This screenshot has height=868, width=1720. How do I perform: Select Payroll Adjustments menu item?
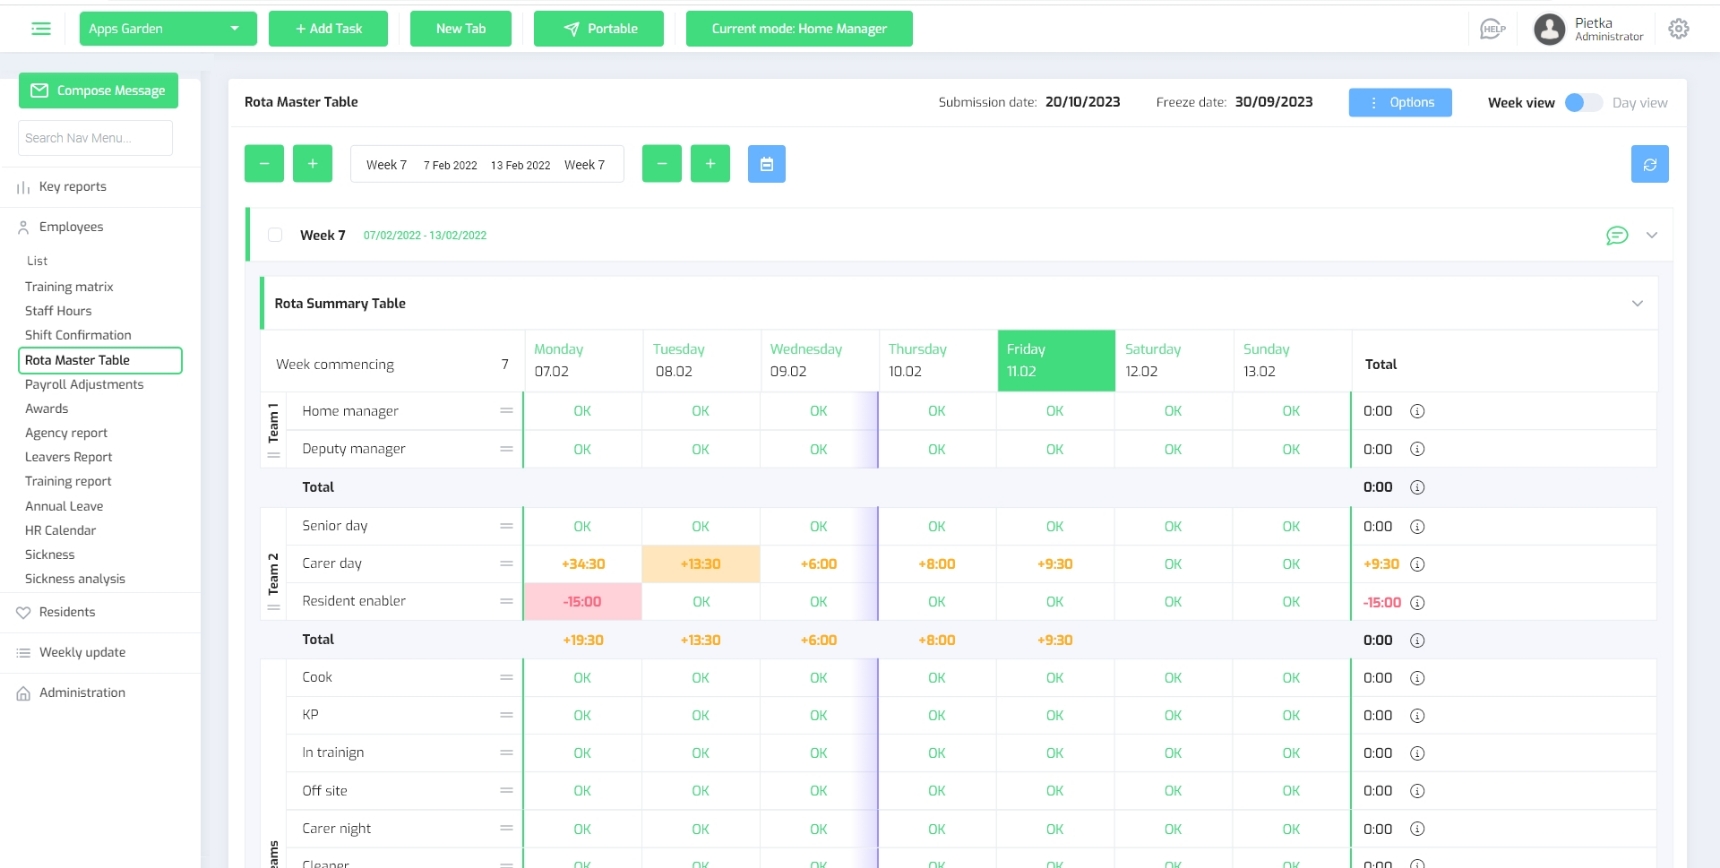pyautogui.click(x=84, y=384)
